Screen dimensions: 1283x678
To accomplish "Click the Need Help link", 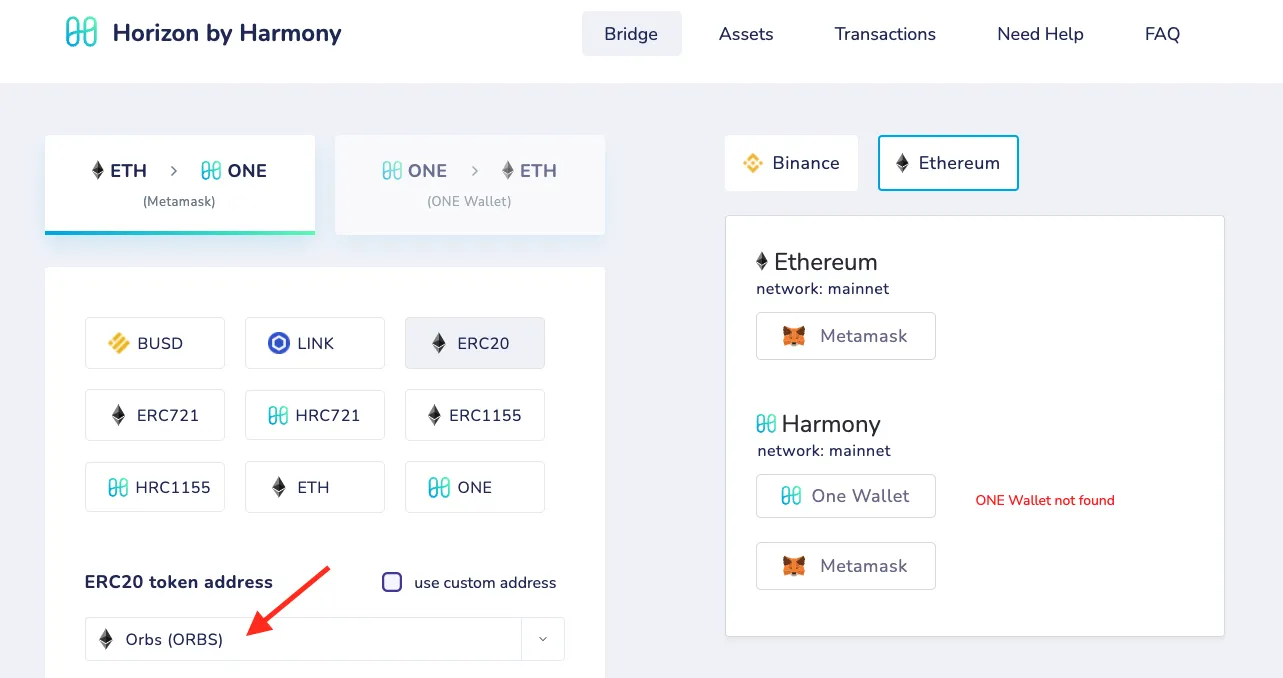I will (x=1040, y=34).
